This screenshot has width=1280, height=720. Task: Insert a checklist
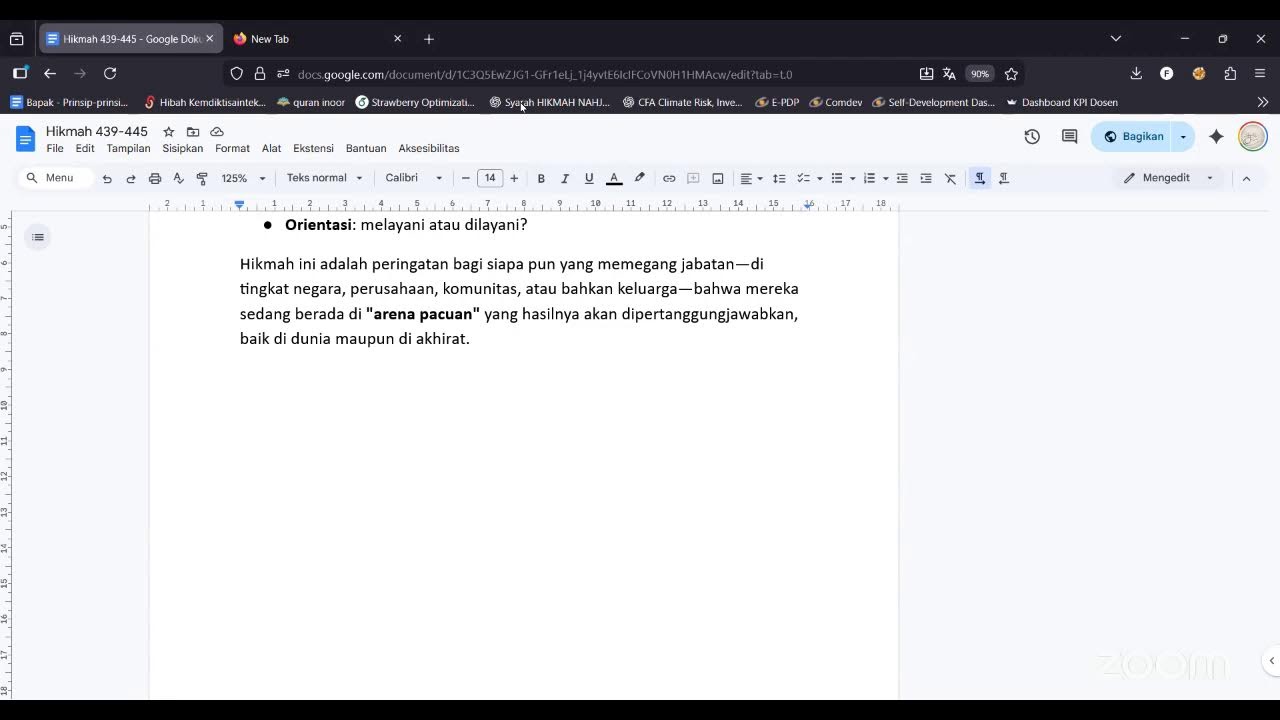pos(803,178)
